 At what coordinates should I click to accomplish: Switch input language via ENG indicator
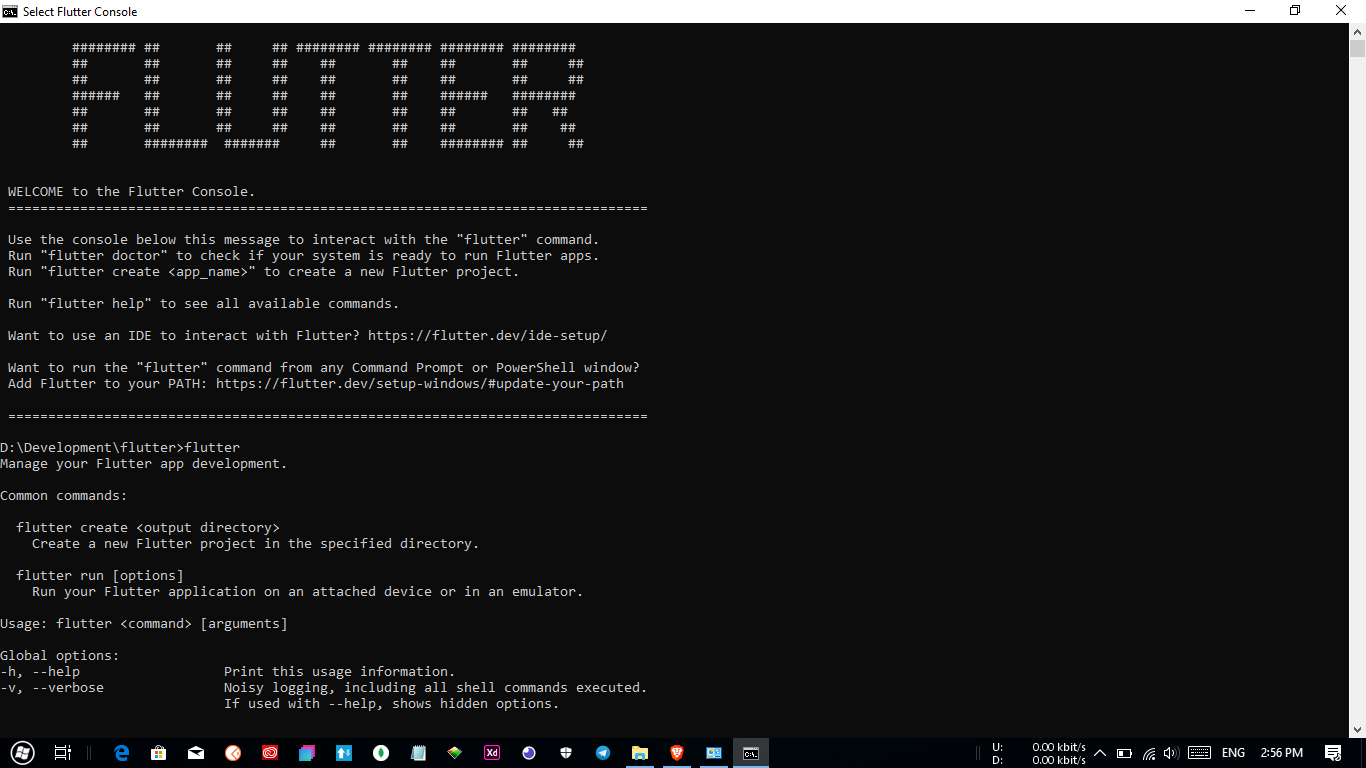[x=1233, y=753]
